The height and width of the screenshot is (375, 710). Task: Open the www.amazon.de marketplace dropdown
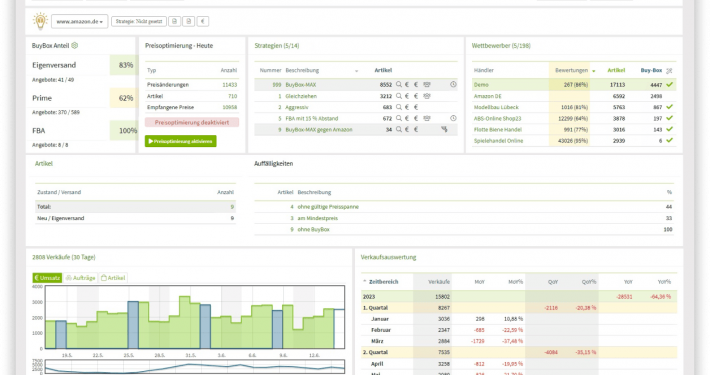pos(80,21)
